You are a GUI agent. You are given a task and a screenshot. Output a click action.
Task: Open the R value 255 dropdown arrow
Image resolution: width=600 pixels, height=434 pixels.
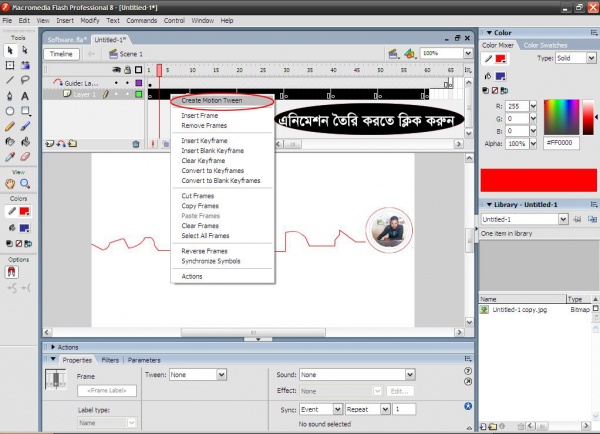(x=533, y=106)
